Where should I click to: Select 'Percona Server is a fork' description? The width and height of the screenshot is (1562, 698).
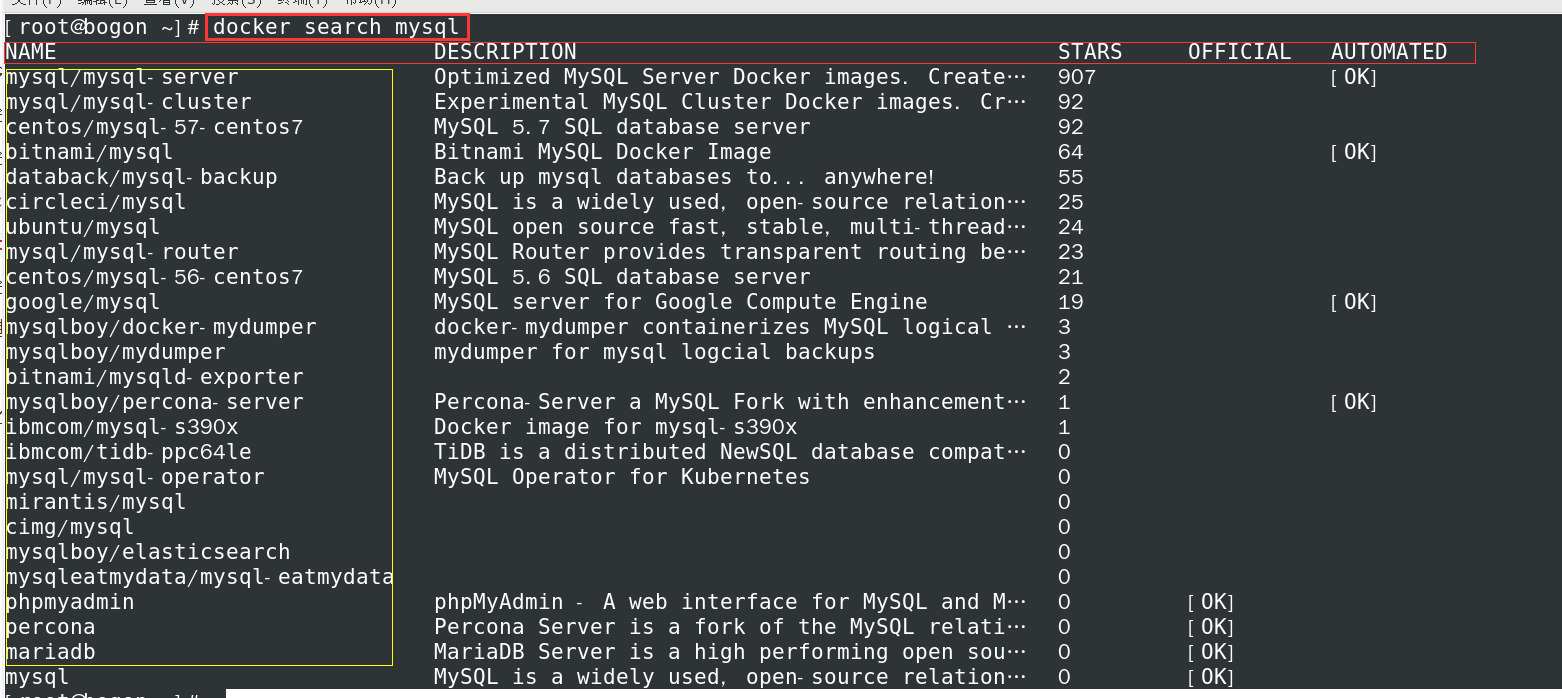(x=730, y=627)
